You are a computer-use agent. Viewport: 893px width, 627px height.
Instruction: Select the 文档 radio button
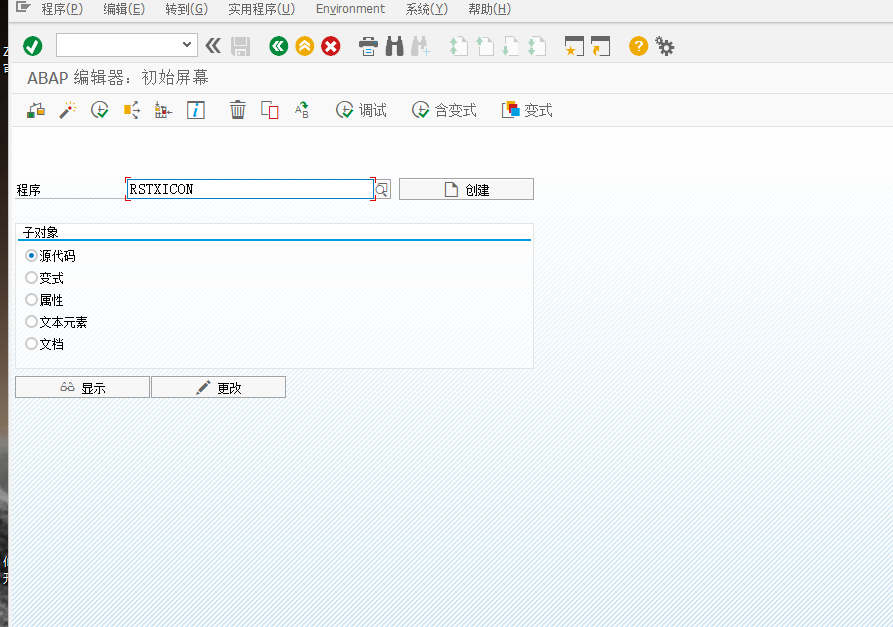[31, 344]
